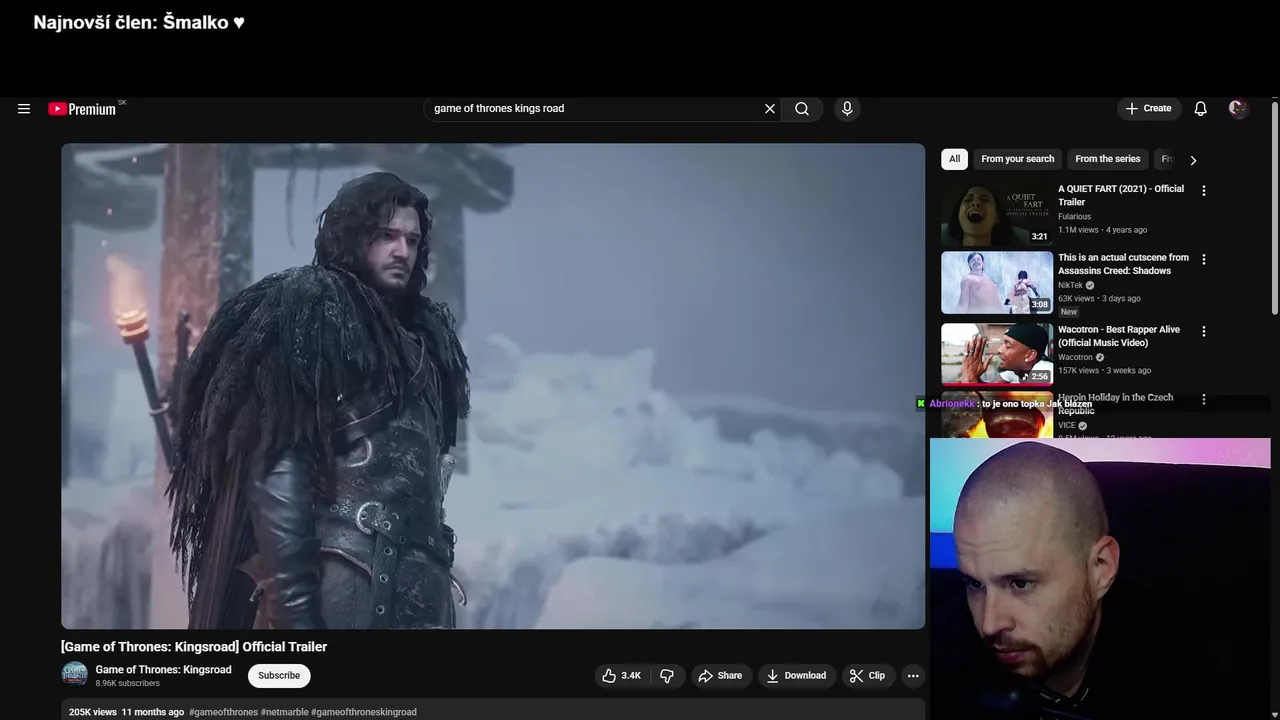Open Wacotron - Best Rapper Alive title
The width and height of the screenshot is (1280, 720).
click(1119, 336)
